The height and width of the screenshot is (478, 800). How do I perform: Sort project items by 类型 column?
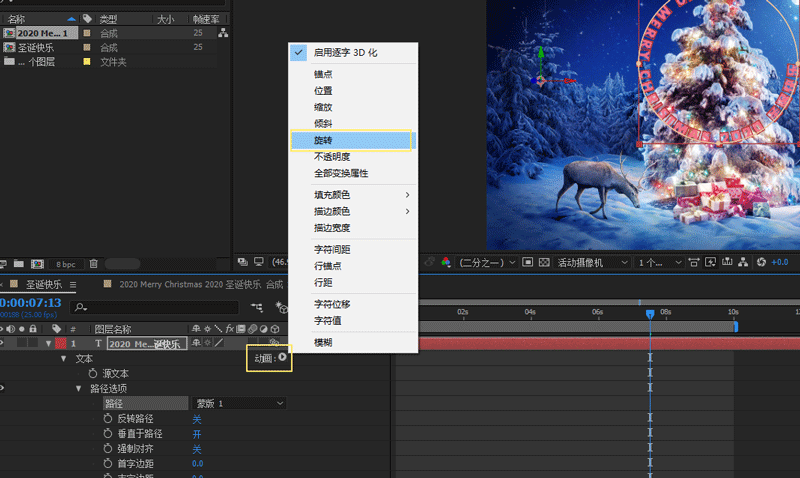108,19
